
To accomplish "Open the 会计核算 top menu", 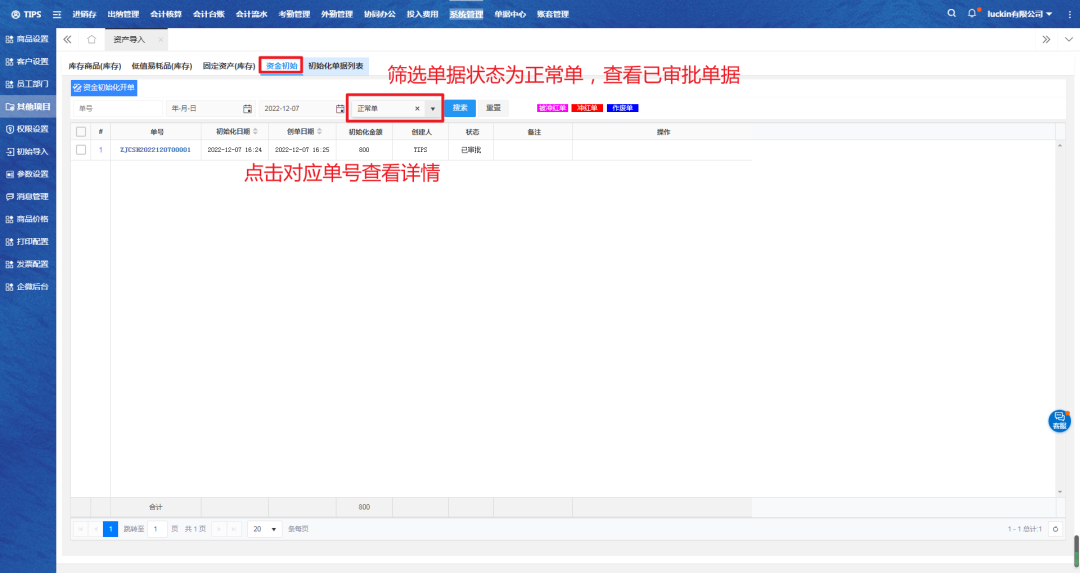I will pos(166,14).
